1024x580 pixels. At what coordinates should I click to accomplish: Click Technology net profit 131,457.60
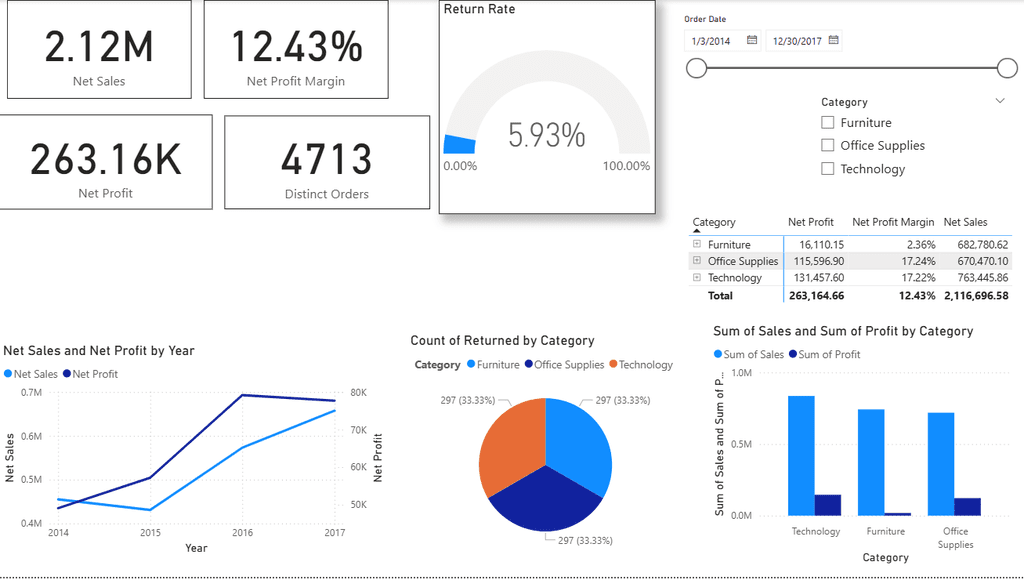[819, 278]
